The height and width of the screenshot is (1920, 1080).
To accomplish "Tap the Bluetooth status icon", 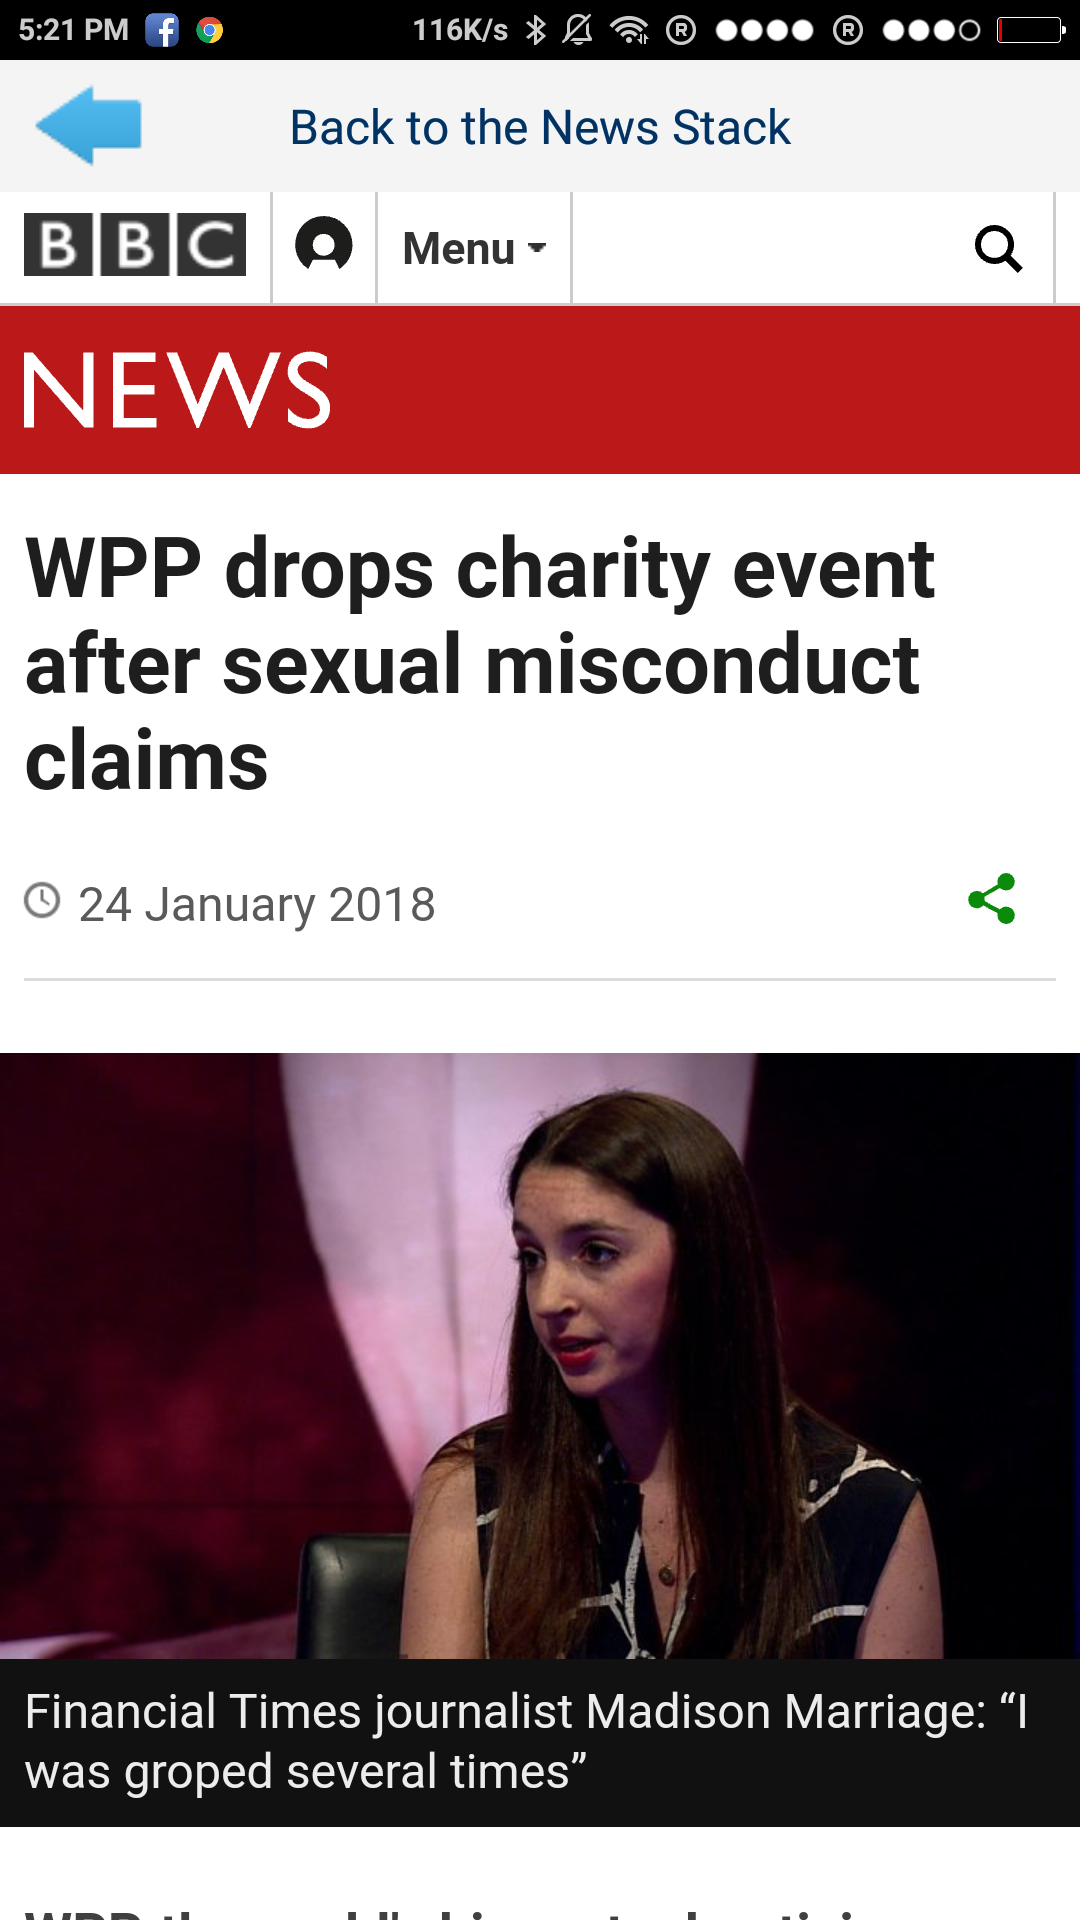I will tap(536, 30).
